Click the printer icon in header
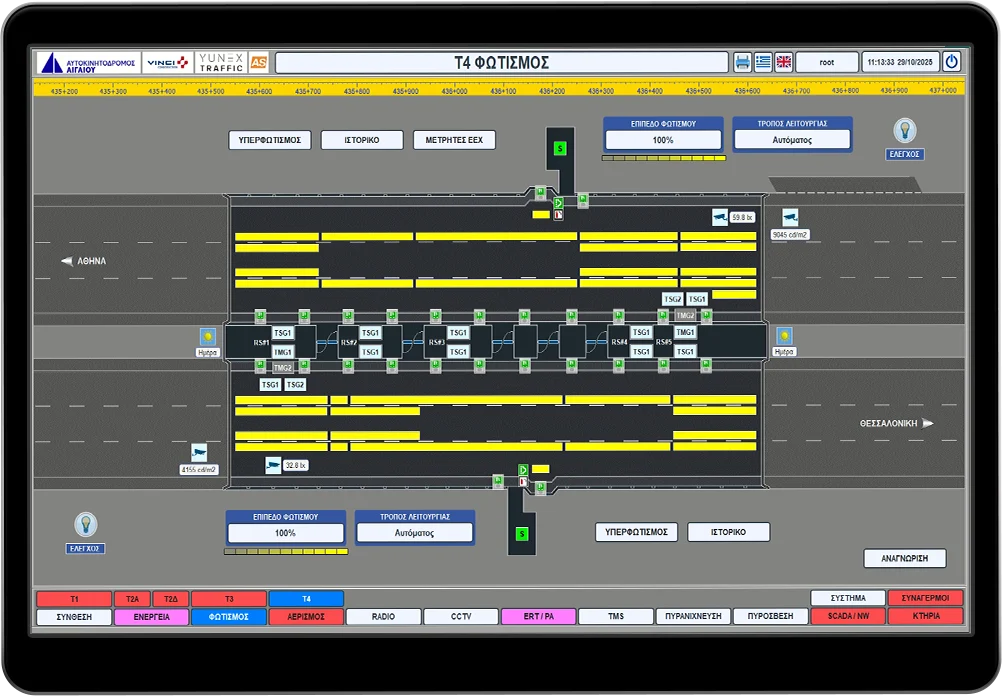This screenshot has height=696, width=1002. [742, 62]
